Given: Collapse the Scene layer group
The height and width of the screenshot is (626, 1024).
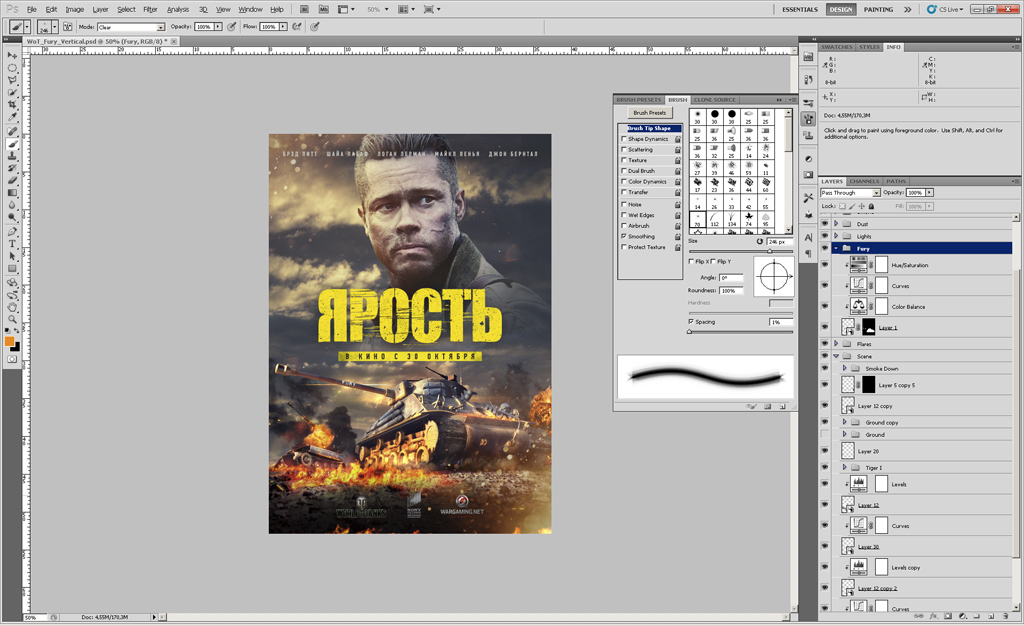Looking at the screenshot, I should point(836,356).
